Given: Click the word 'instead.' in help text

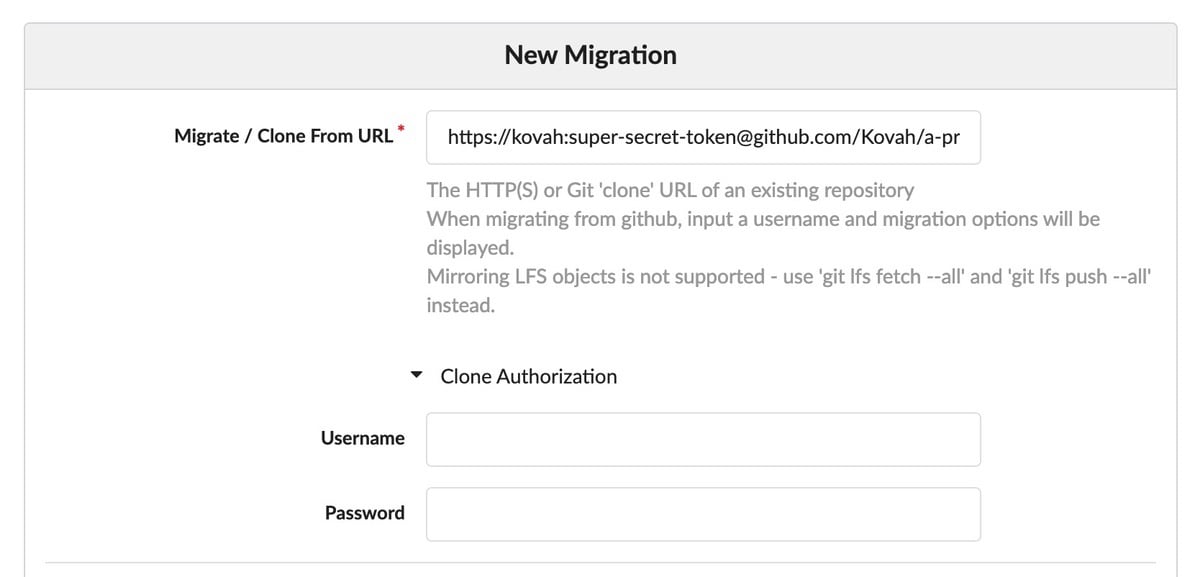Looking at the screenshot, I should 461,306.
